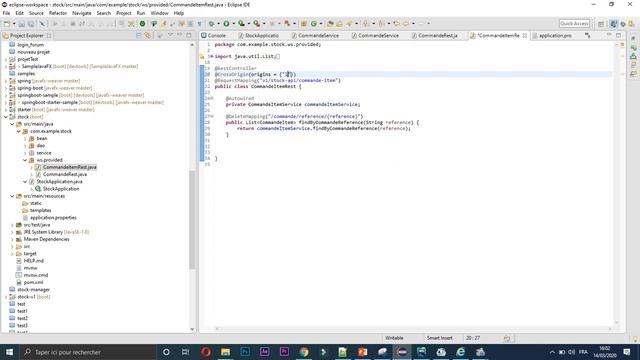
Task: Minimize the Project Explorer panel
Action: (180, 36)
